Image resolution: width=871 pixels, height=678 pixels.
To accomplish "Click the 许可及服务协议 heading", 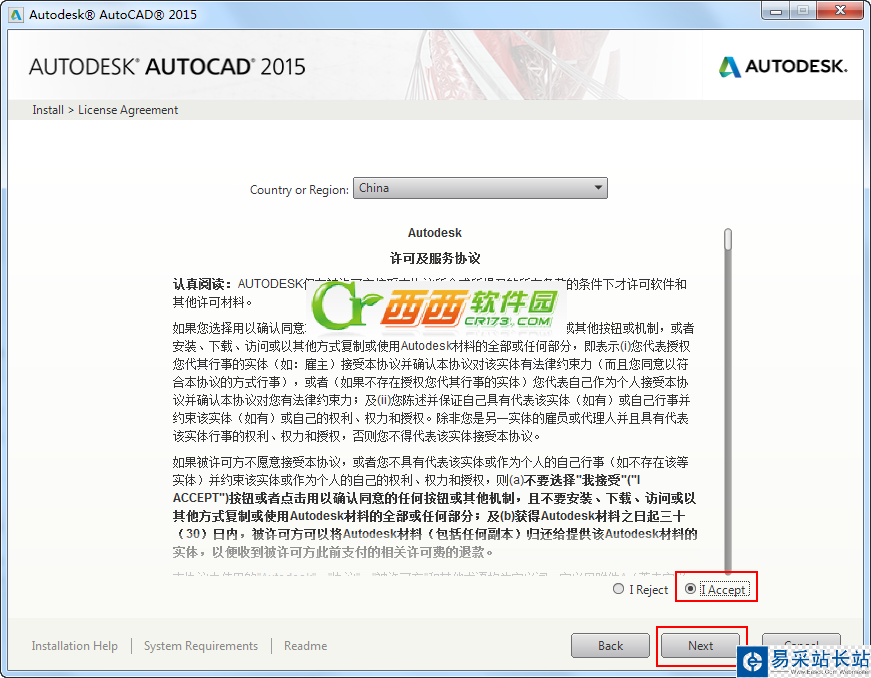I will pyautogui.click(x=435, y=258).
